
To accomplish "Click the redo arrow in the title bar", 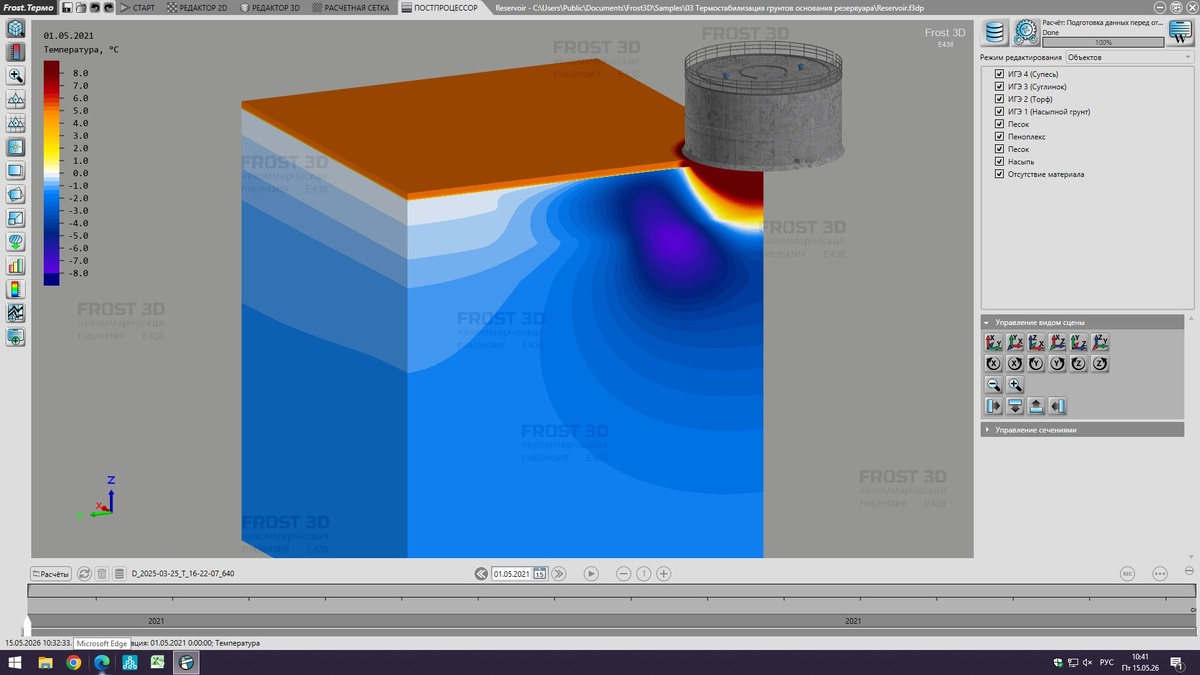I will click(108, 7).
